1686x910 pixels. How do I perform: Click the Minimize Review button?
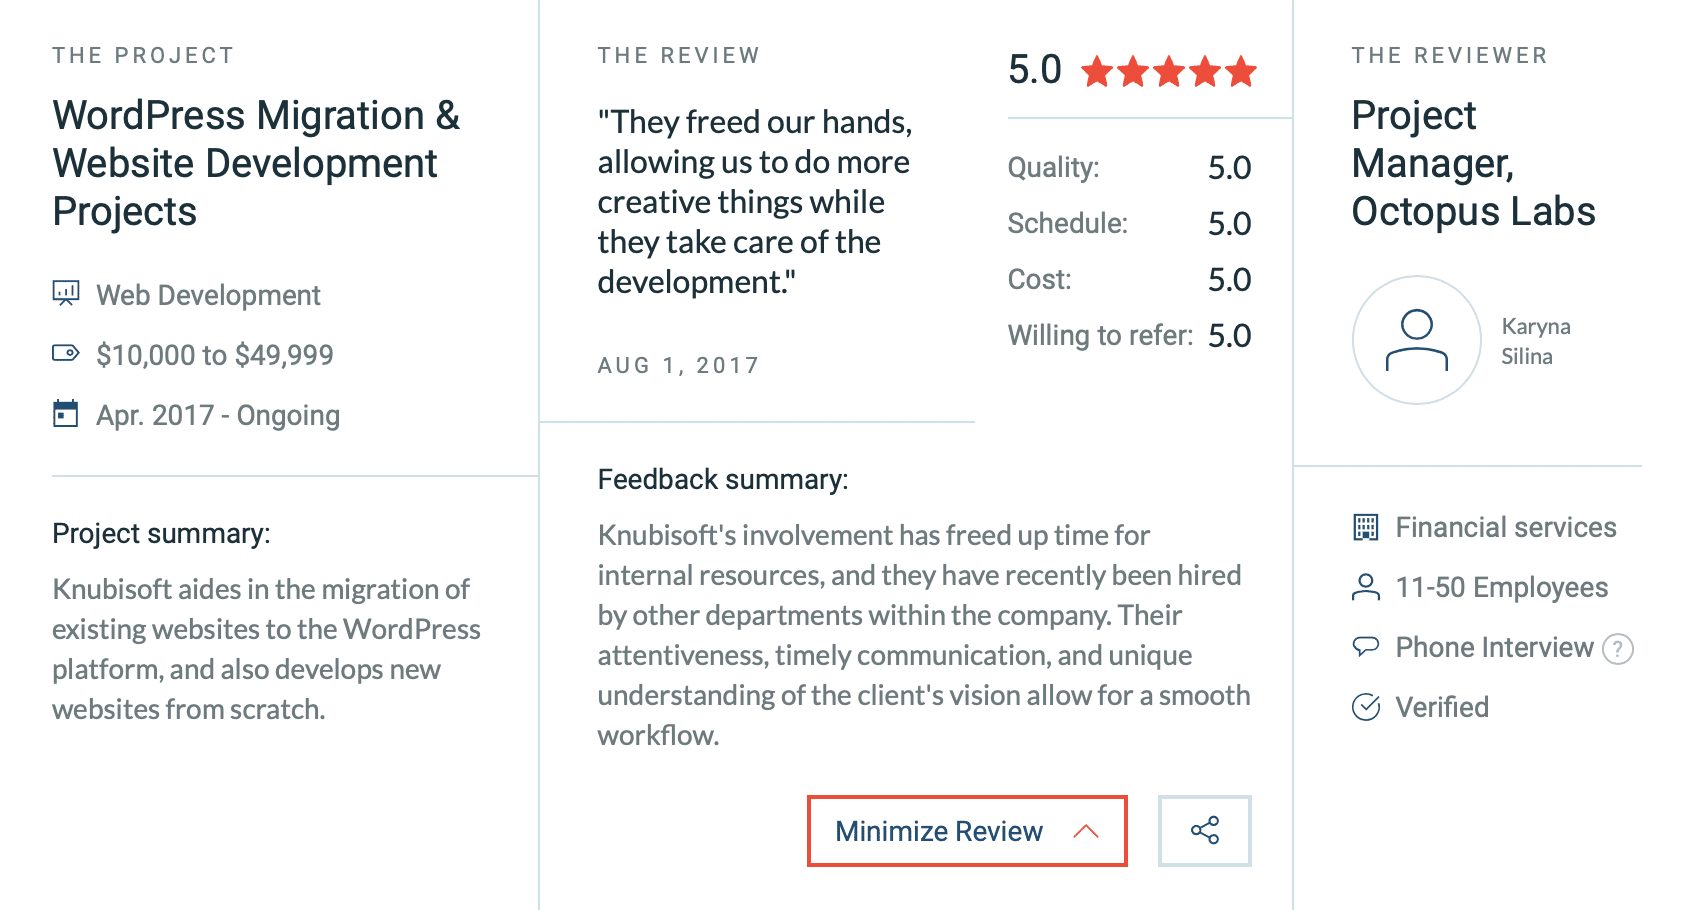tap(938, 831)
